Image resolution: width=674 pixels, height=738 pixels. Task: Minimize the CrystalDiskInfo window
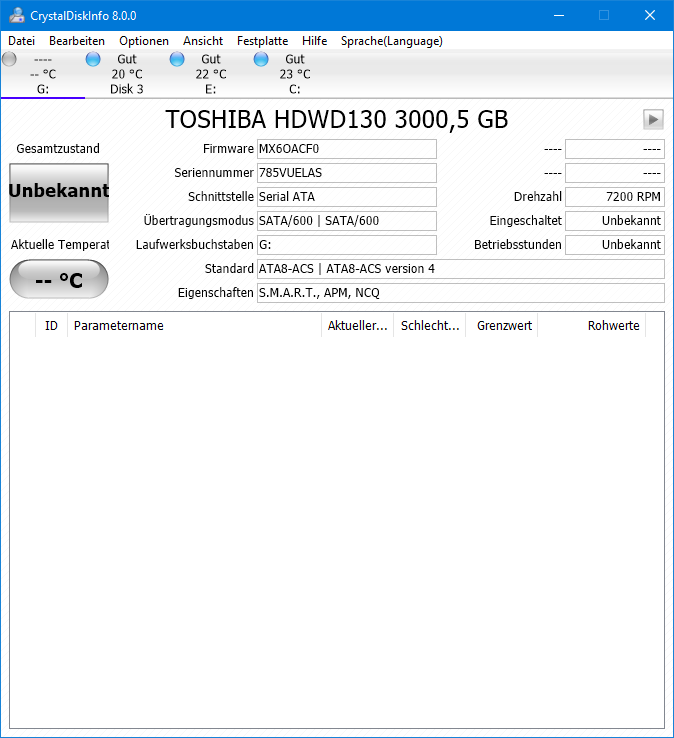pos(559,16)
